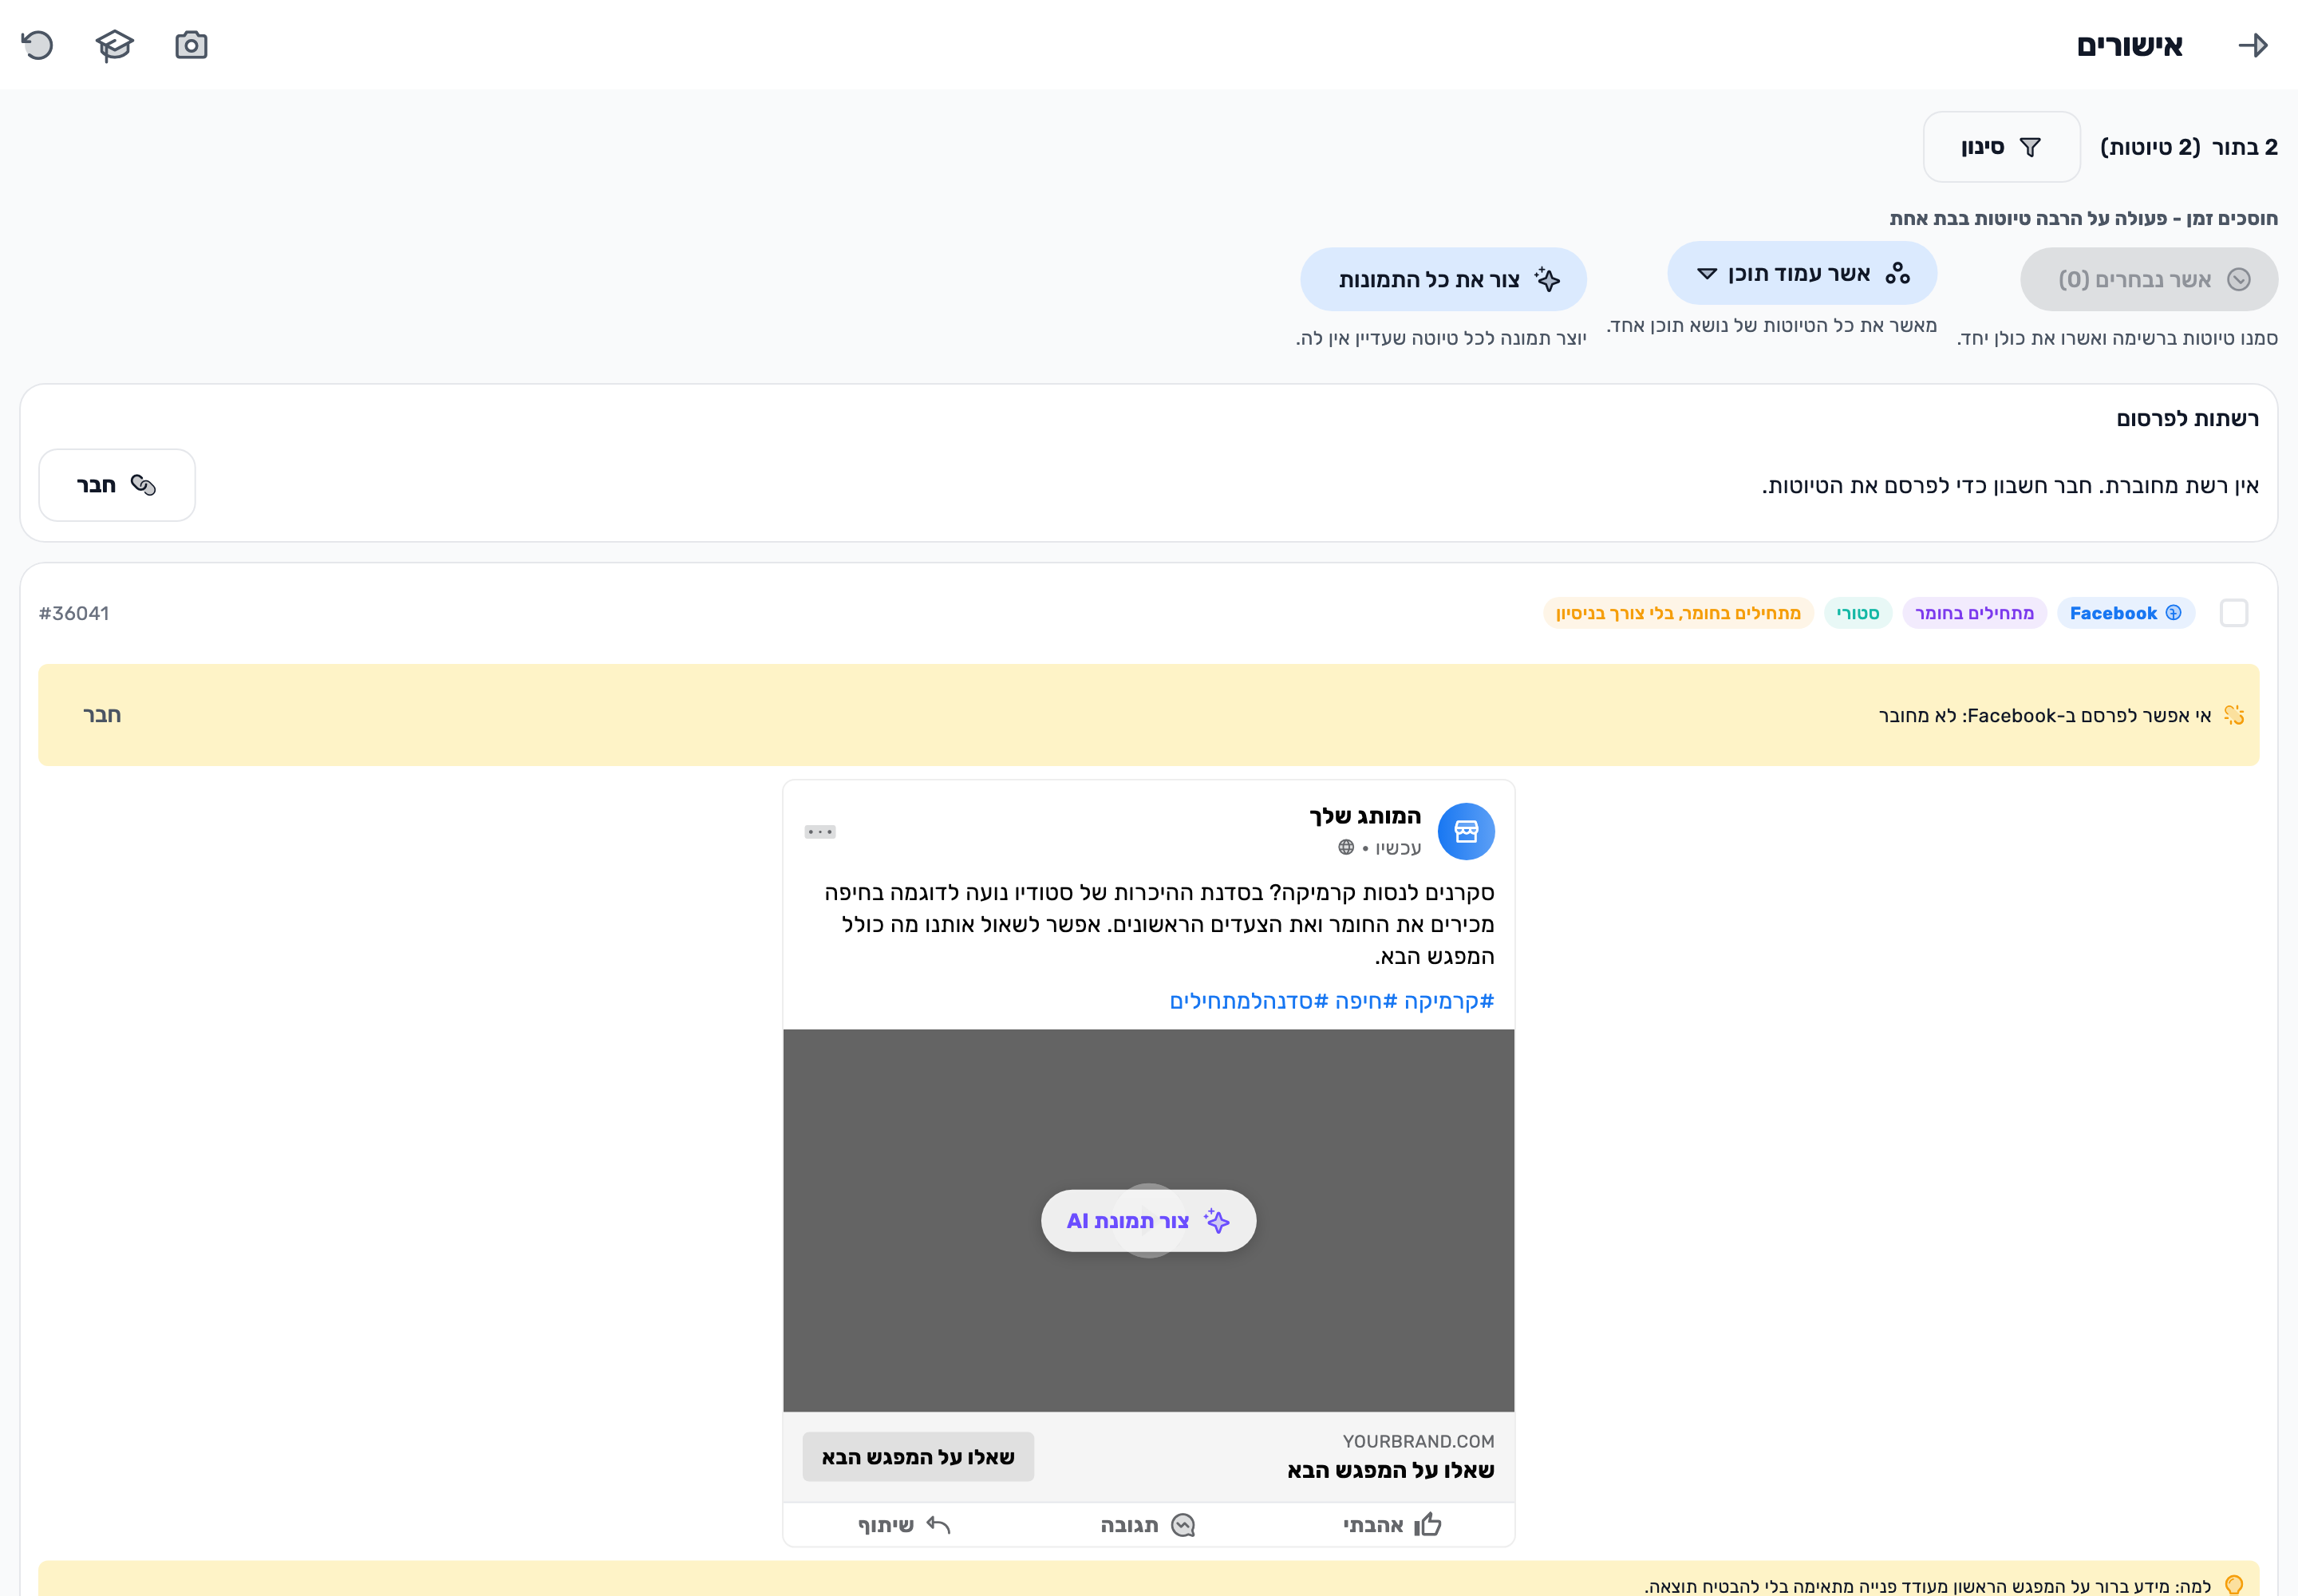
Task: Click the Facebook platform tag
Action: click(2125, 613)
